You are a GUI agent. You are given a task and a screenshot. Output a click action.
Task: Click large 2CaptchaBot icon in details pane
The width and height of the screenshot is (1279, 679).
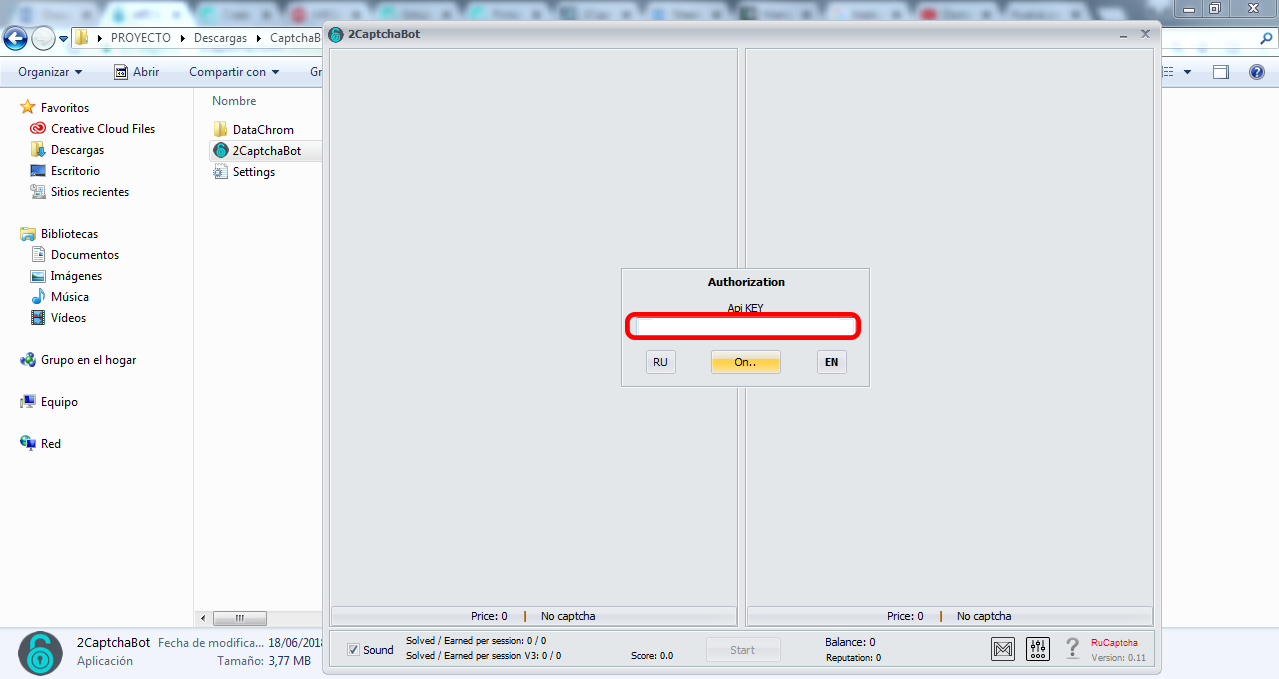[40, 652]
